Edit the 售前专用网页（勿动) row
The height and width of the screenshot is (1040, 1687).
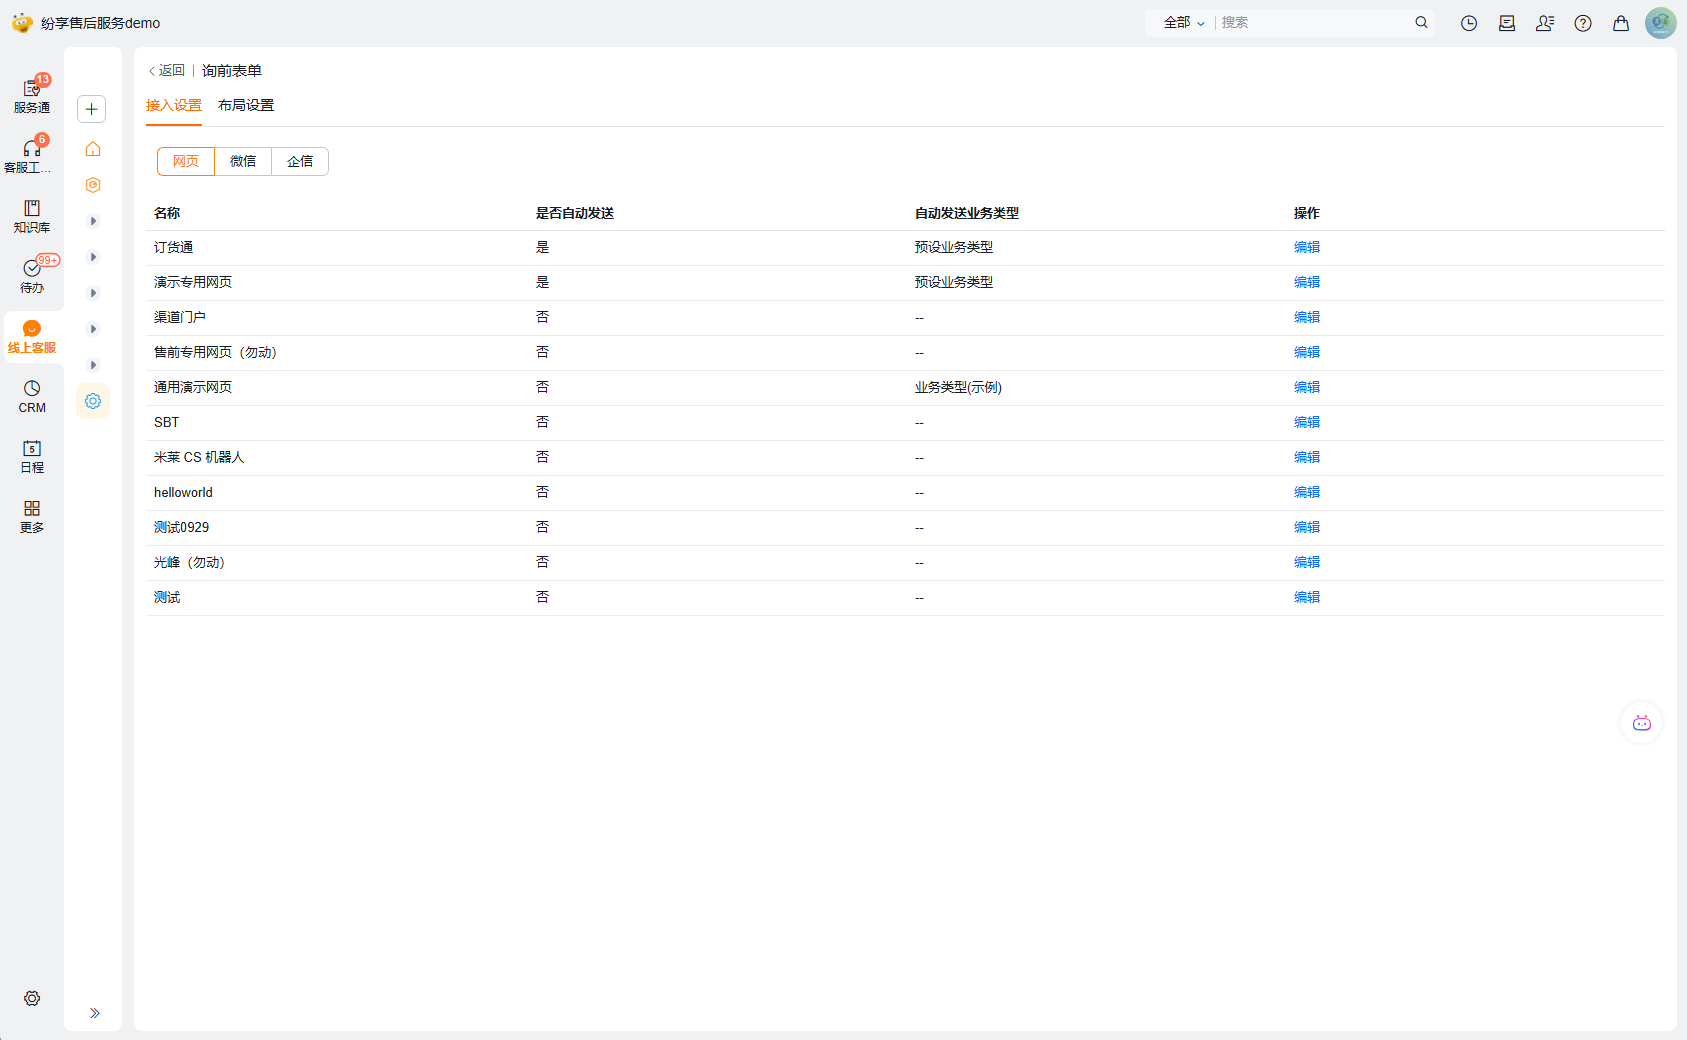1307,353
